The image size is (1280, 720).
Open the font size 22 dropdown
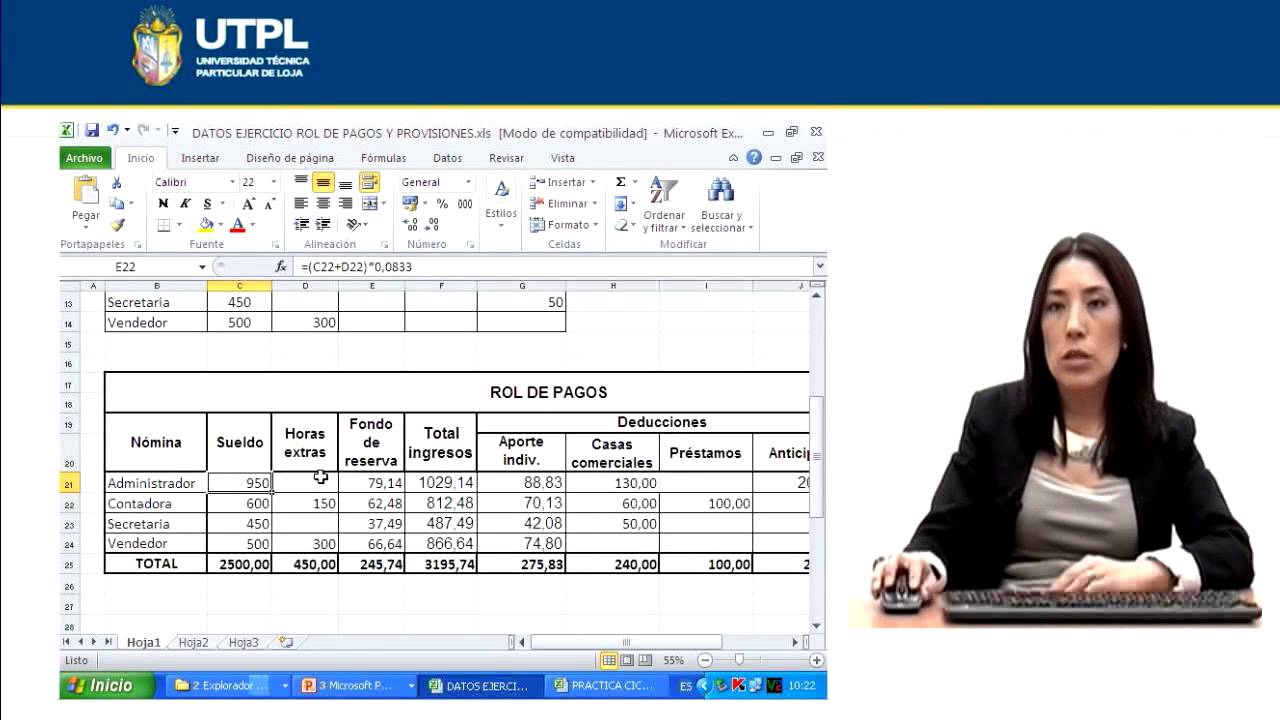(x=276, y=182)
